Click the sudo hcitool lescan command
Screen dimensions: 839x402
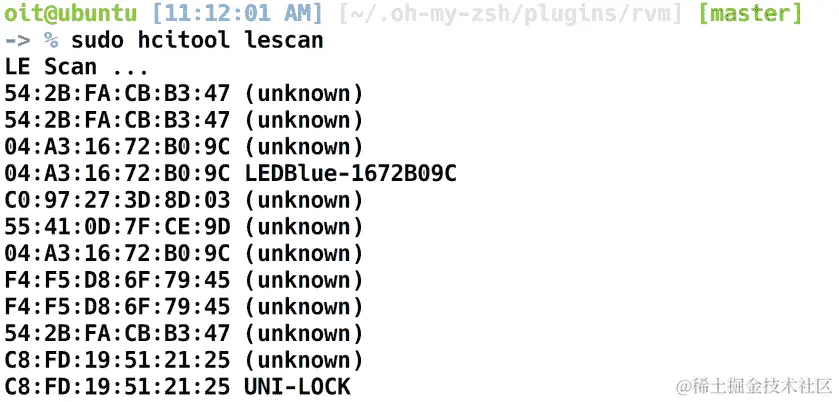[197, 40]
